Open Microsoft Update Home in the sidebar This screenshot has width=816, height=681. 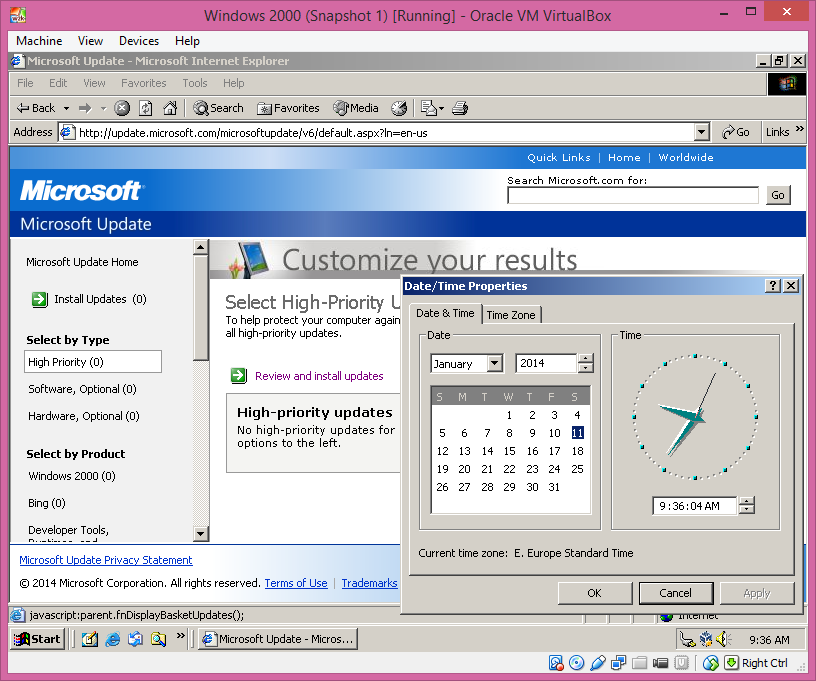click(x=82, y=262)
